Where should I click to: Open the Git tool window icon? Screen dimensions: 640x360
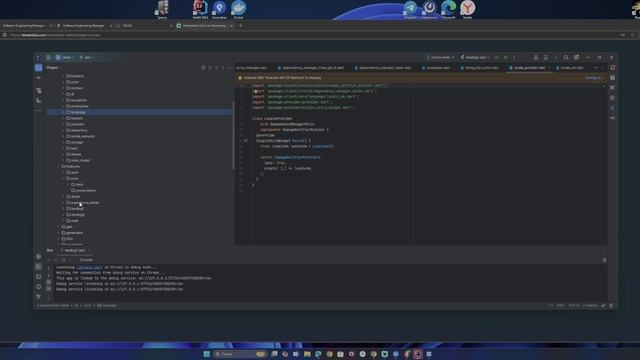(39, 297)
